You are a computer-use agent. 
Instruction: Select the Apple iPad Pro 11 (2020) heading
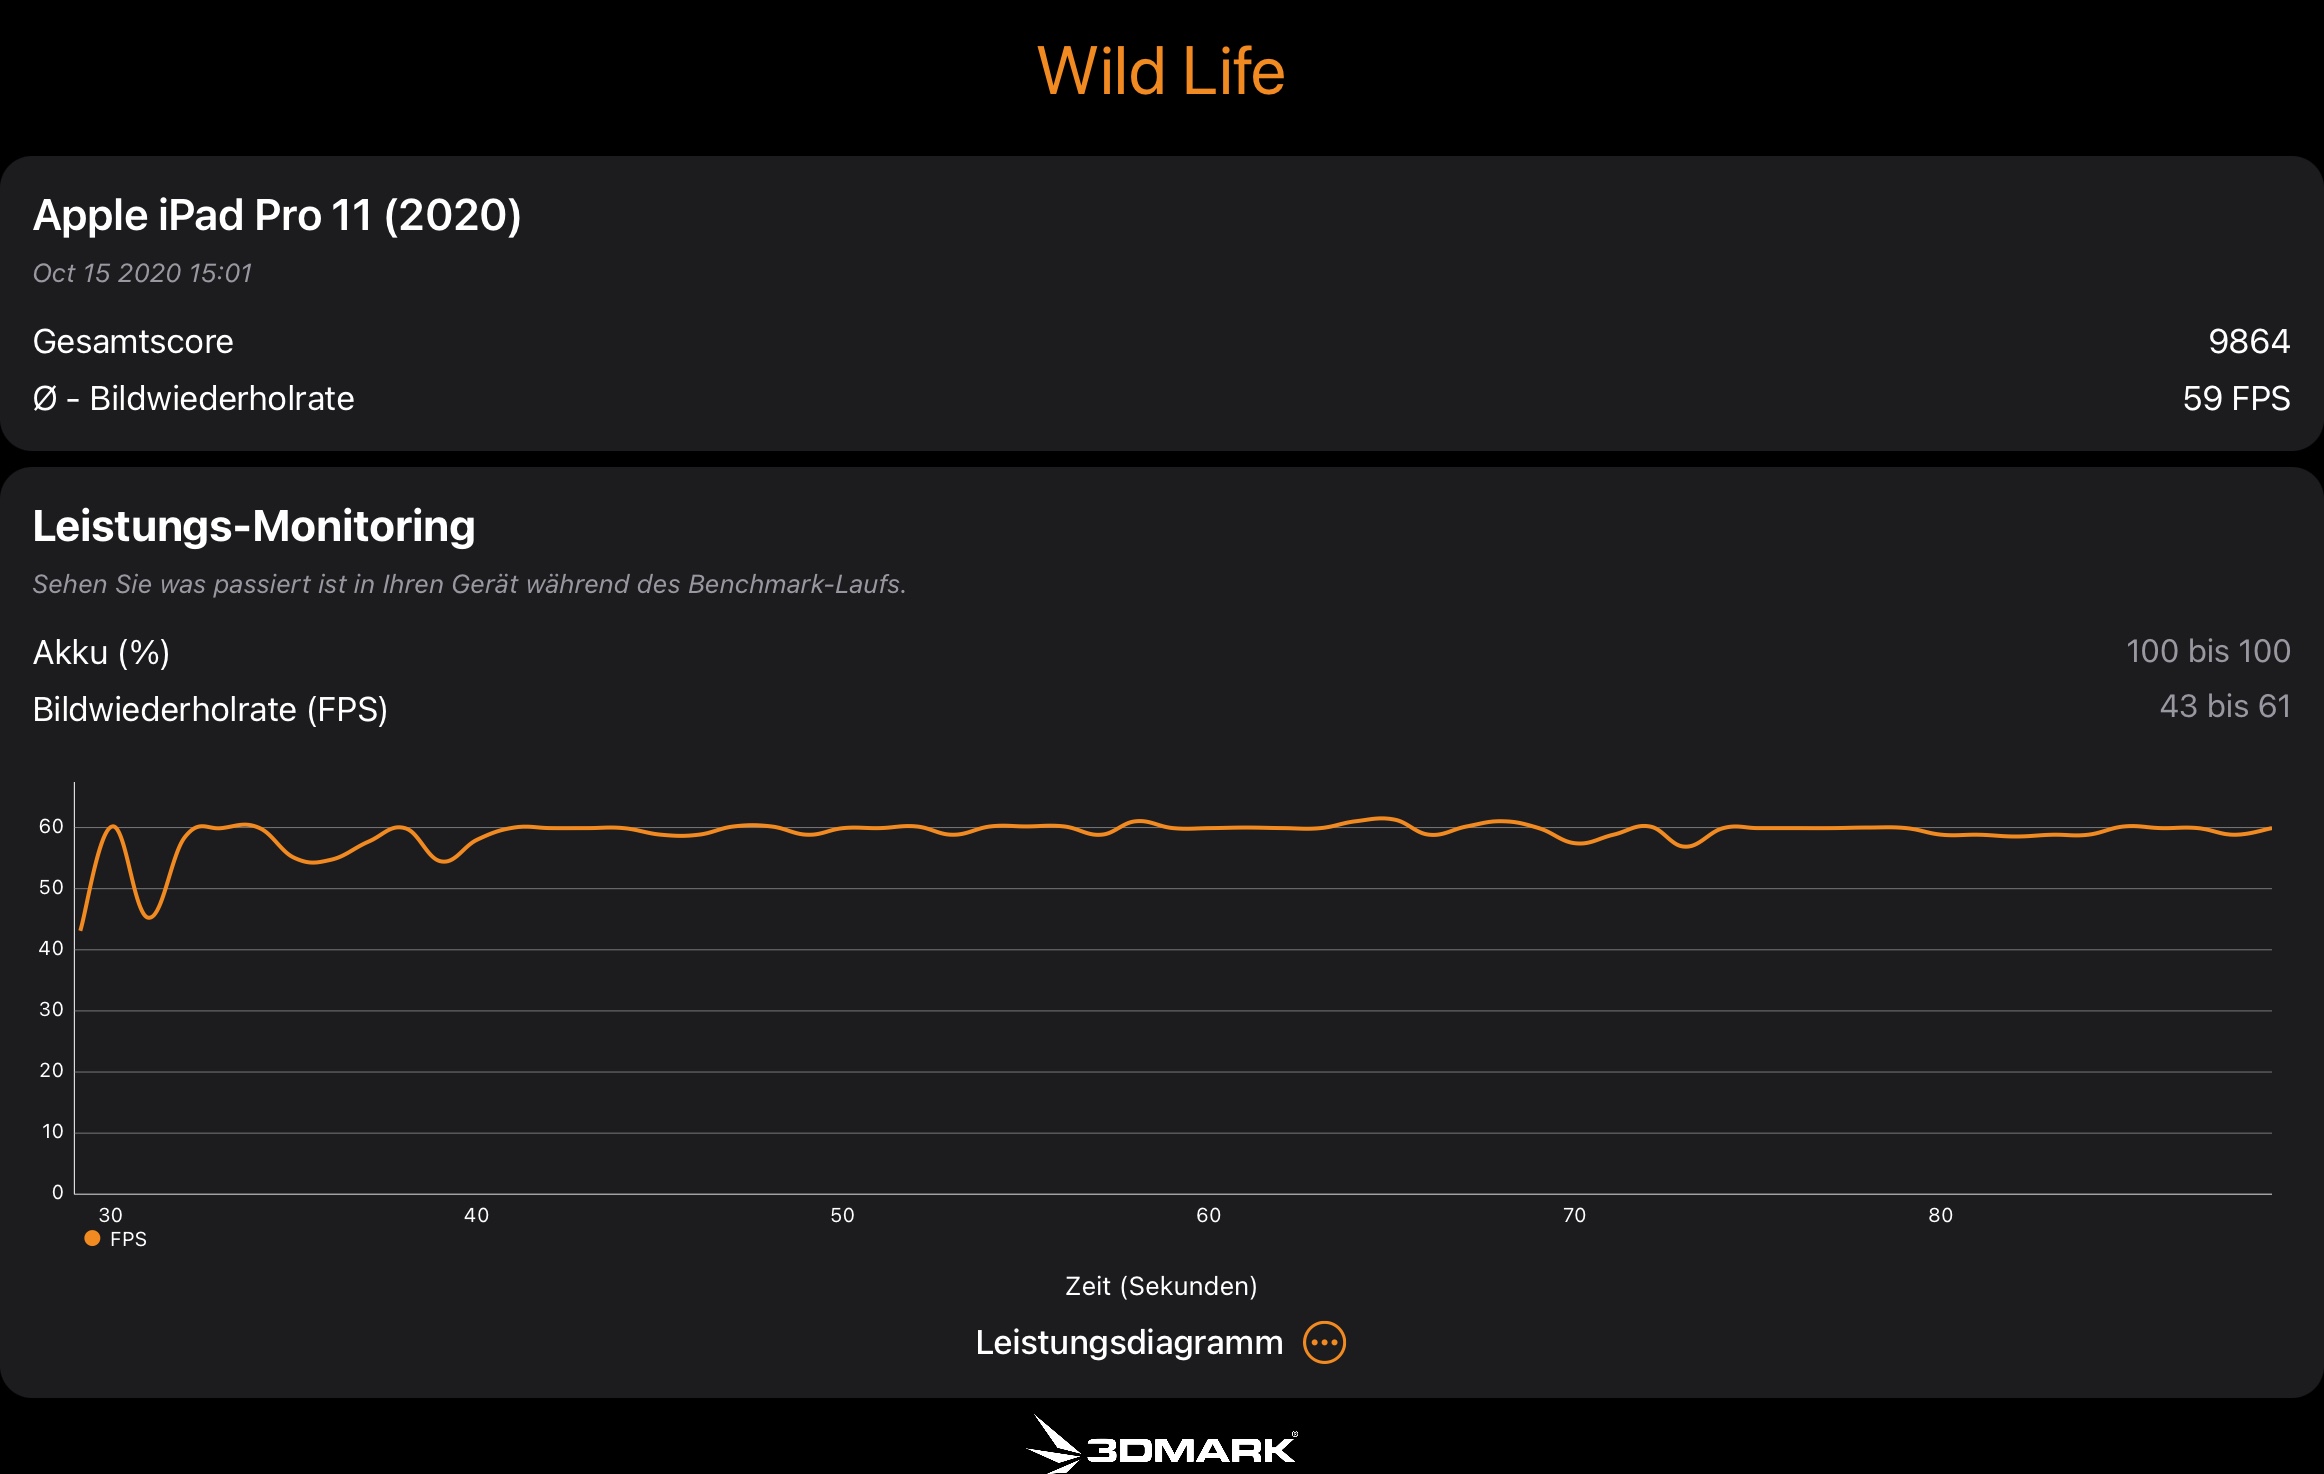tap(277, 215)
